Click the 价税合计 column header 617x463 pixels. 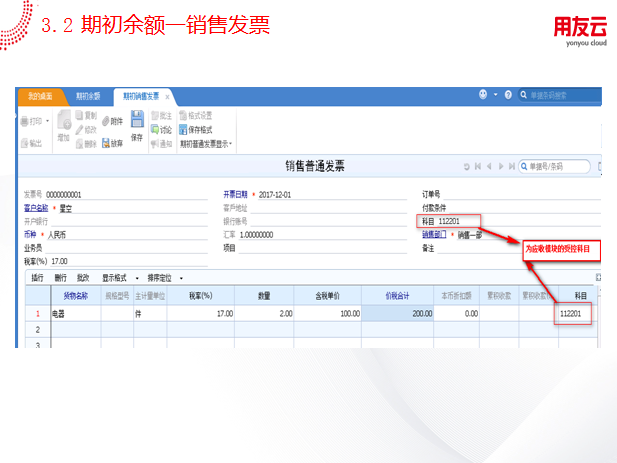pos(397,296)
